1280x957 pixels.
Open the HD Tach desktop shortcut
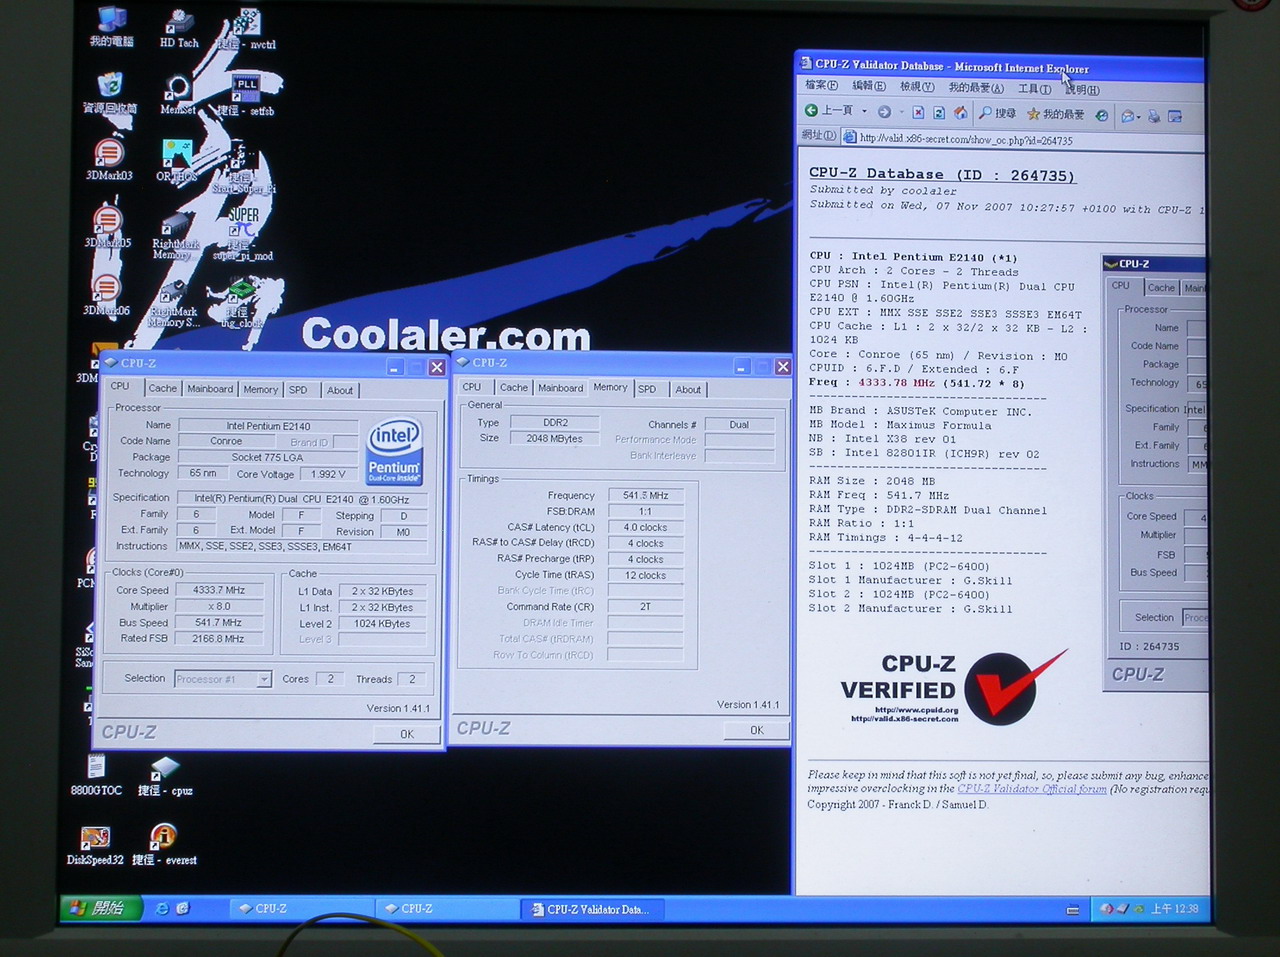[179, 27]
